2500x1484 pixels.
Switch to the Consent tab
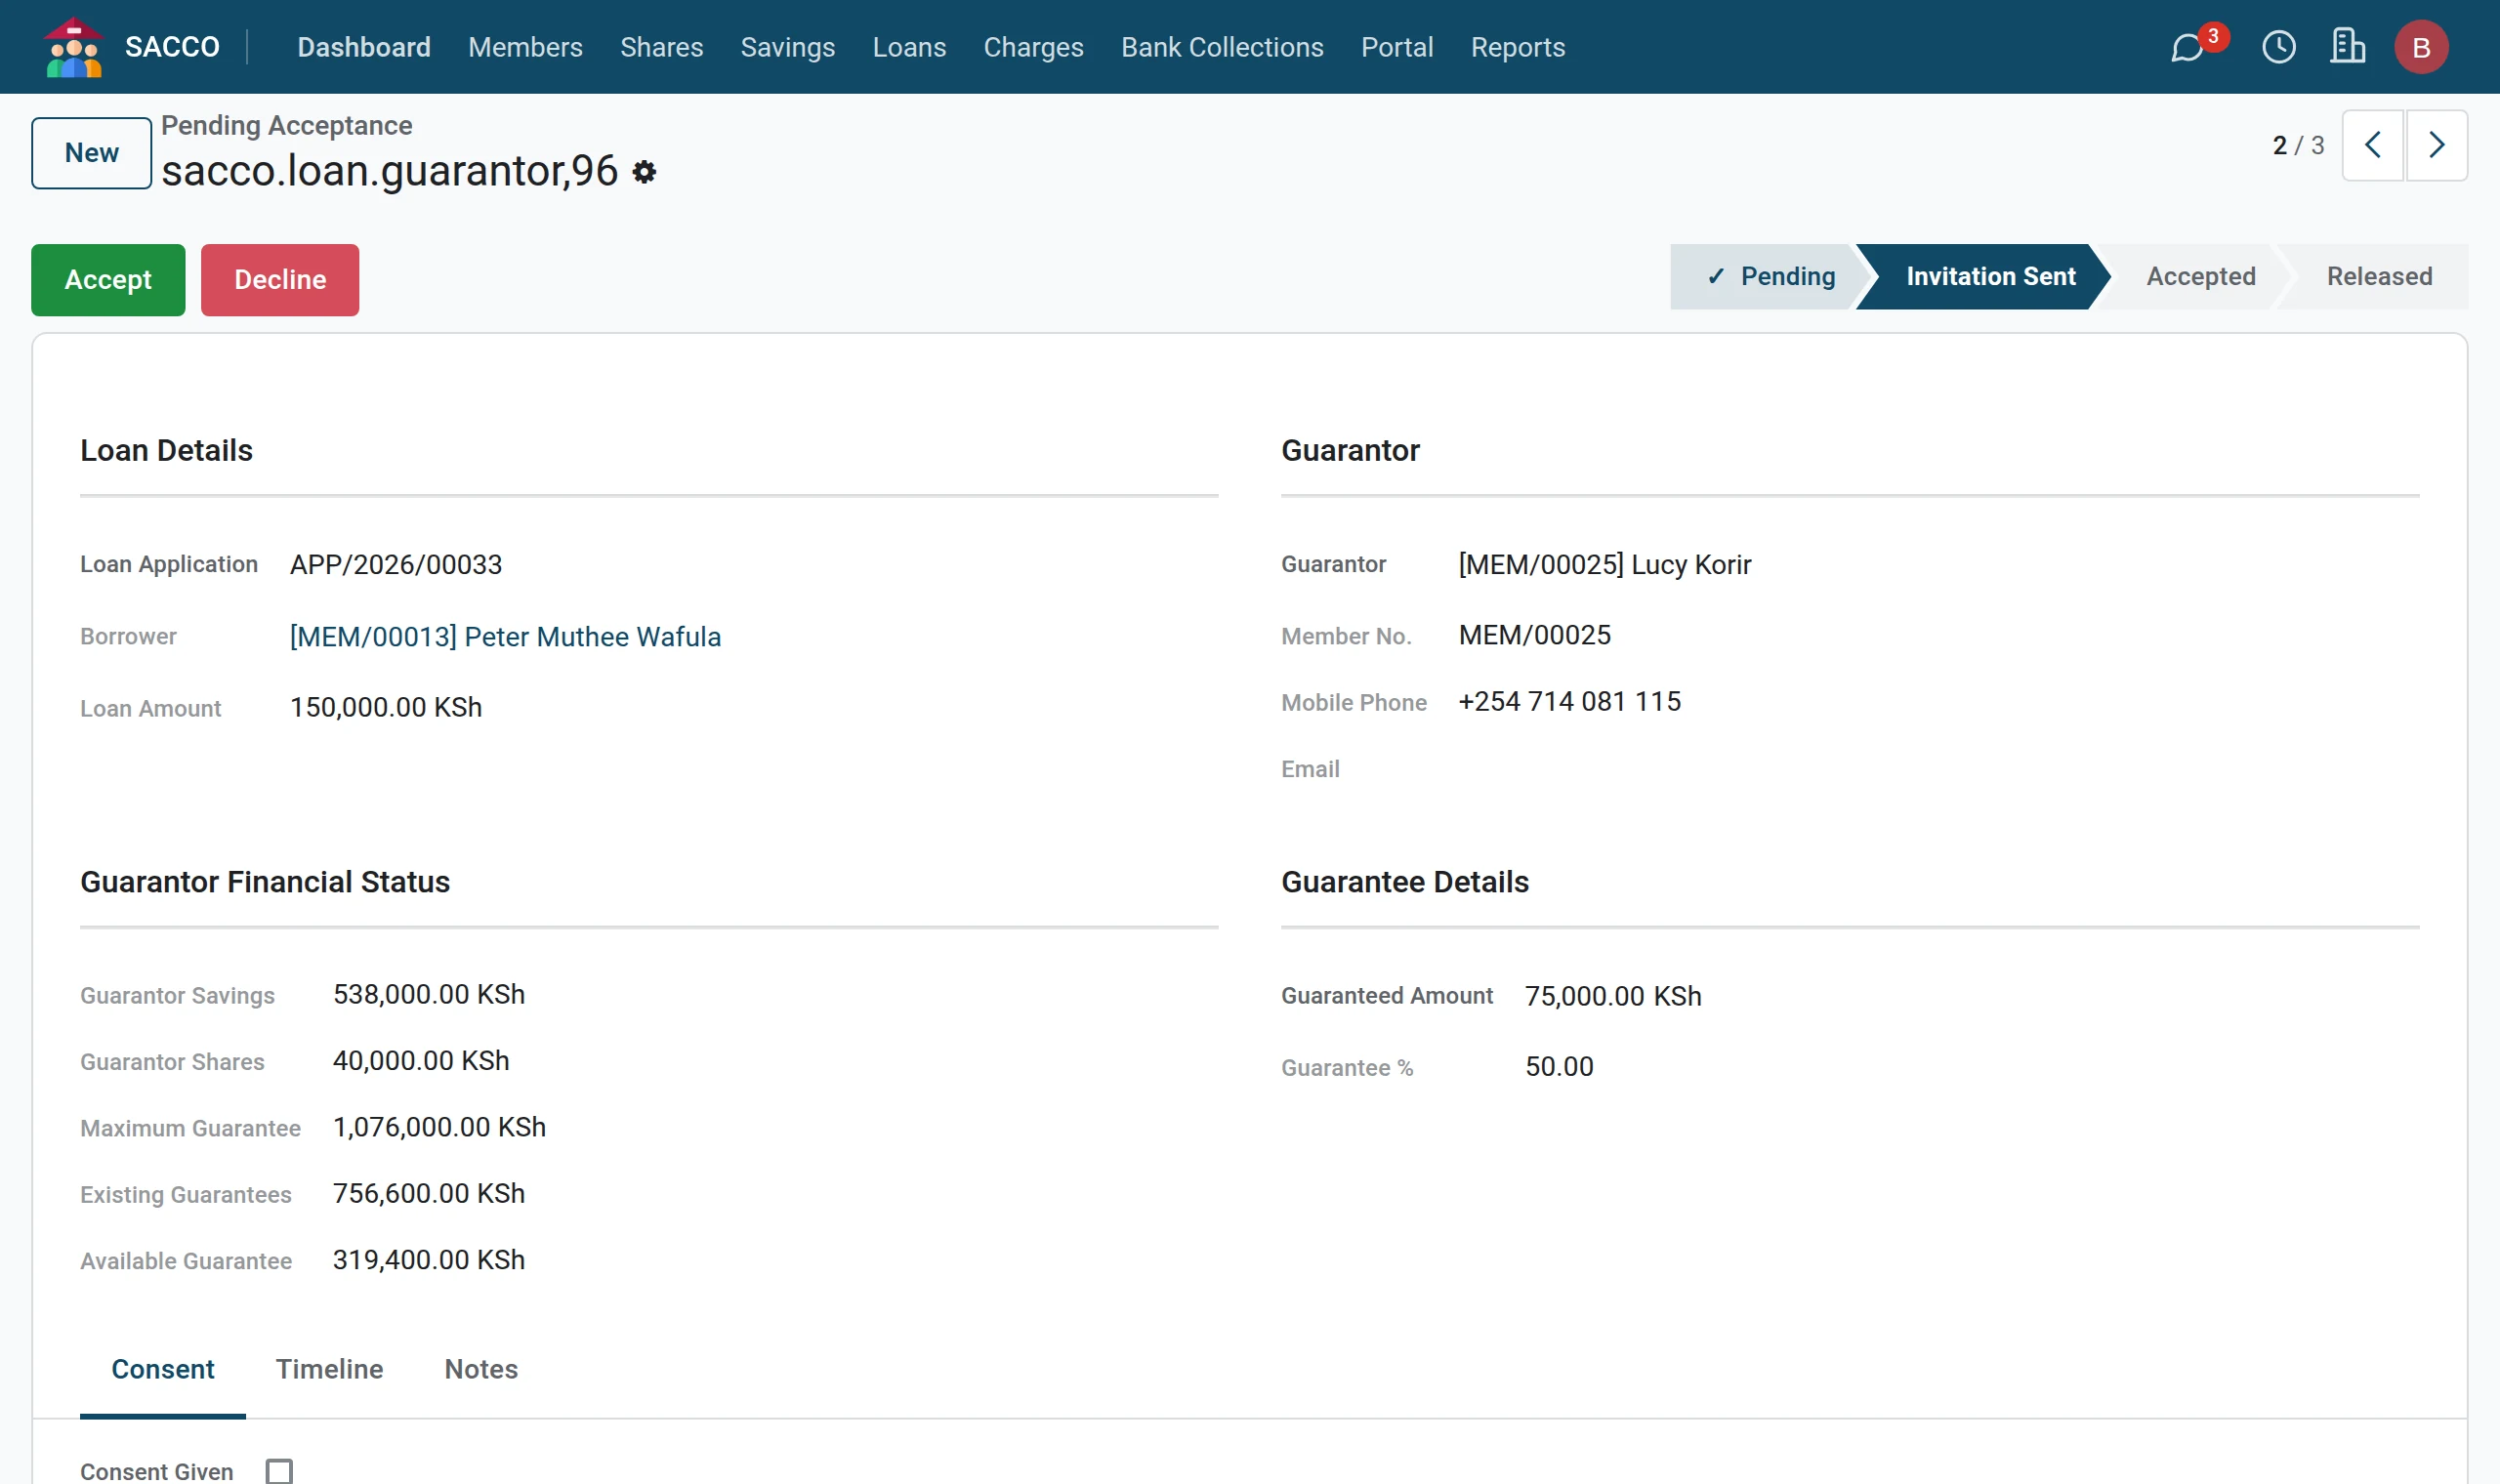tap(163, 1369)
